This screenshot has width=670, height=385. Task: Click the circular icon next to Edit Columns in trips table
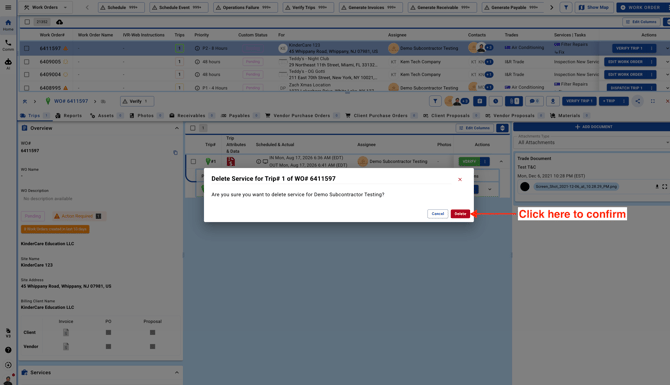(x=502, y=128)
